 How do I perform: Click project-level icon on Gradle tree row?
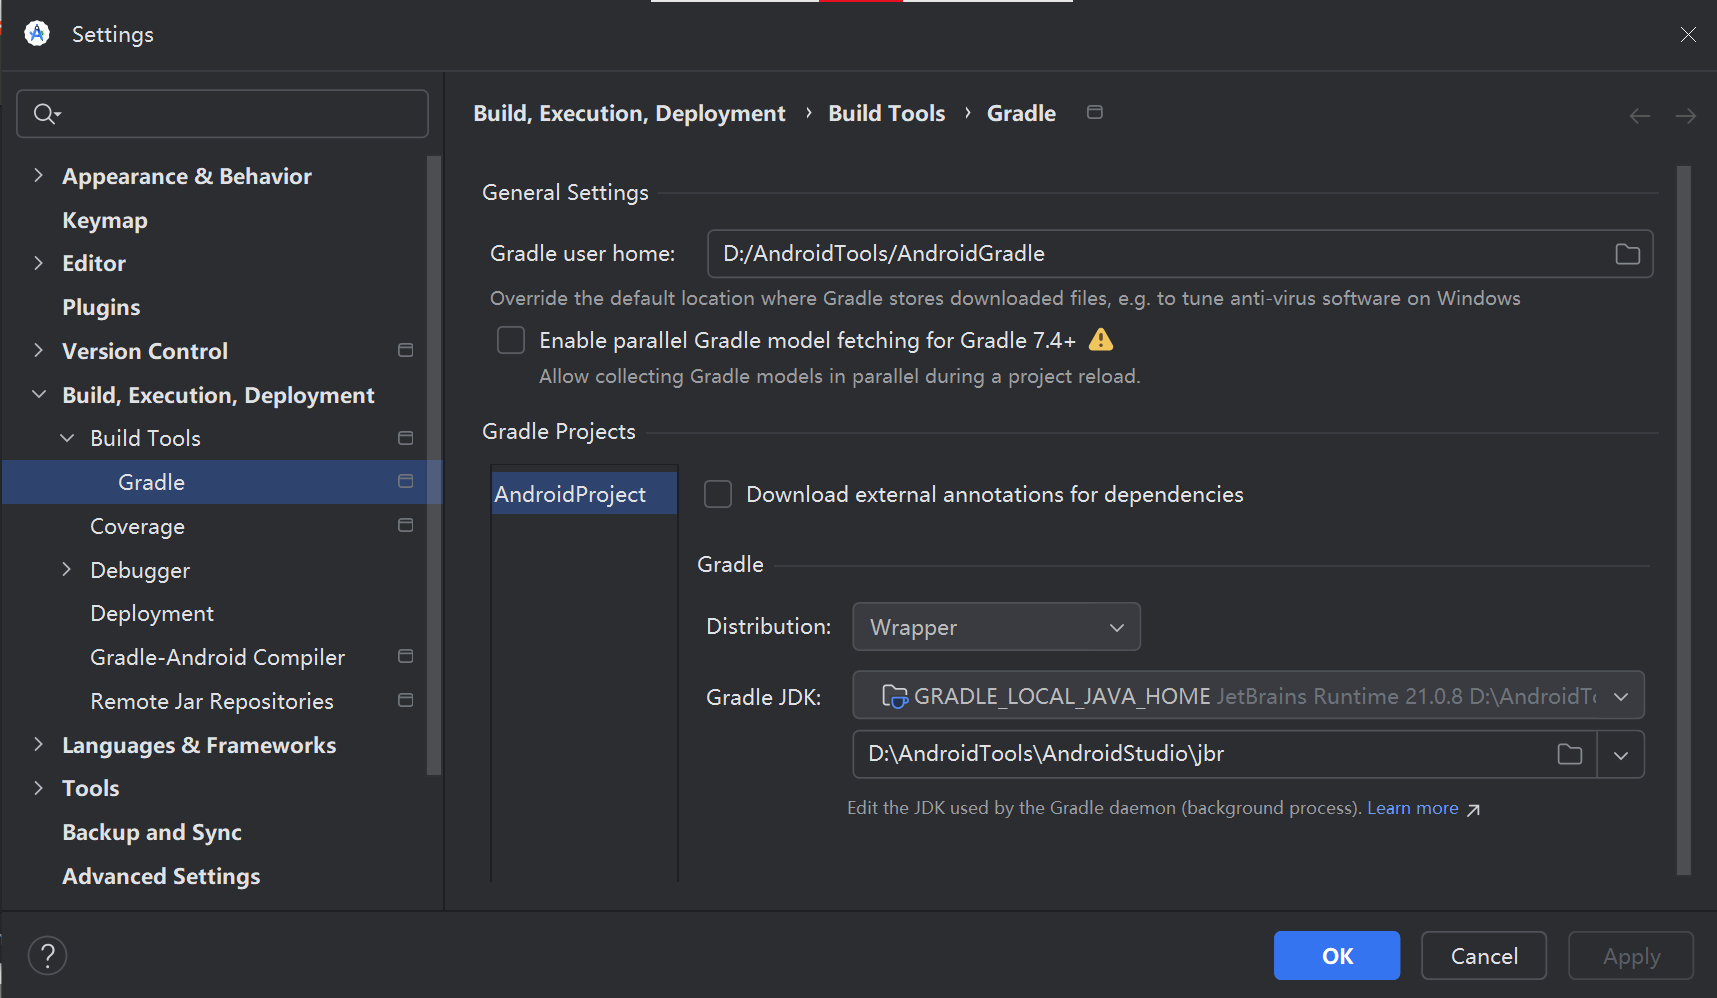[406, 481]
